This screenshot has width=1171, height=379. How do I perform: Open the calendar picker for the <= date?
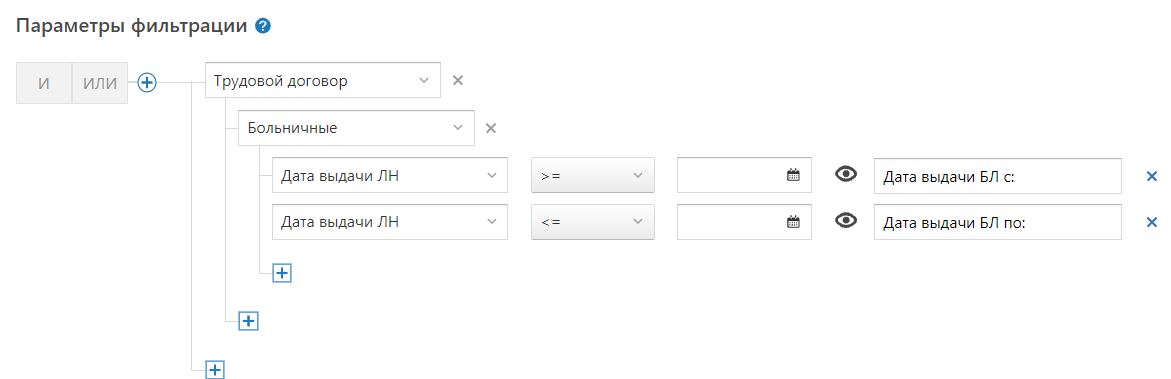(793, 222)
